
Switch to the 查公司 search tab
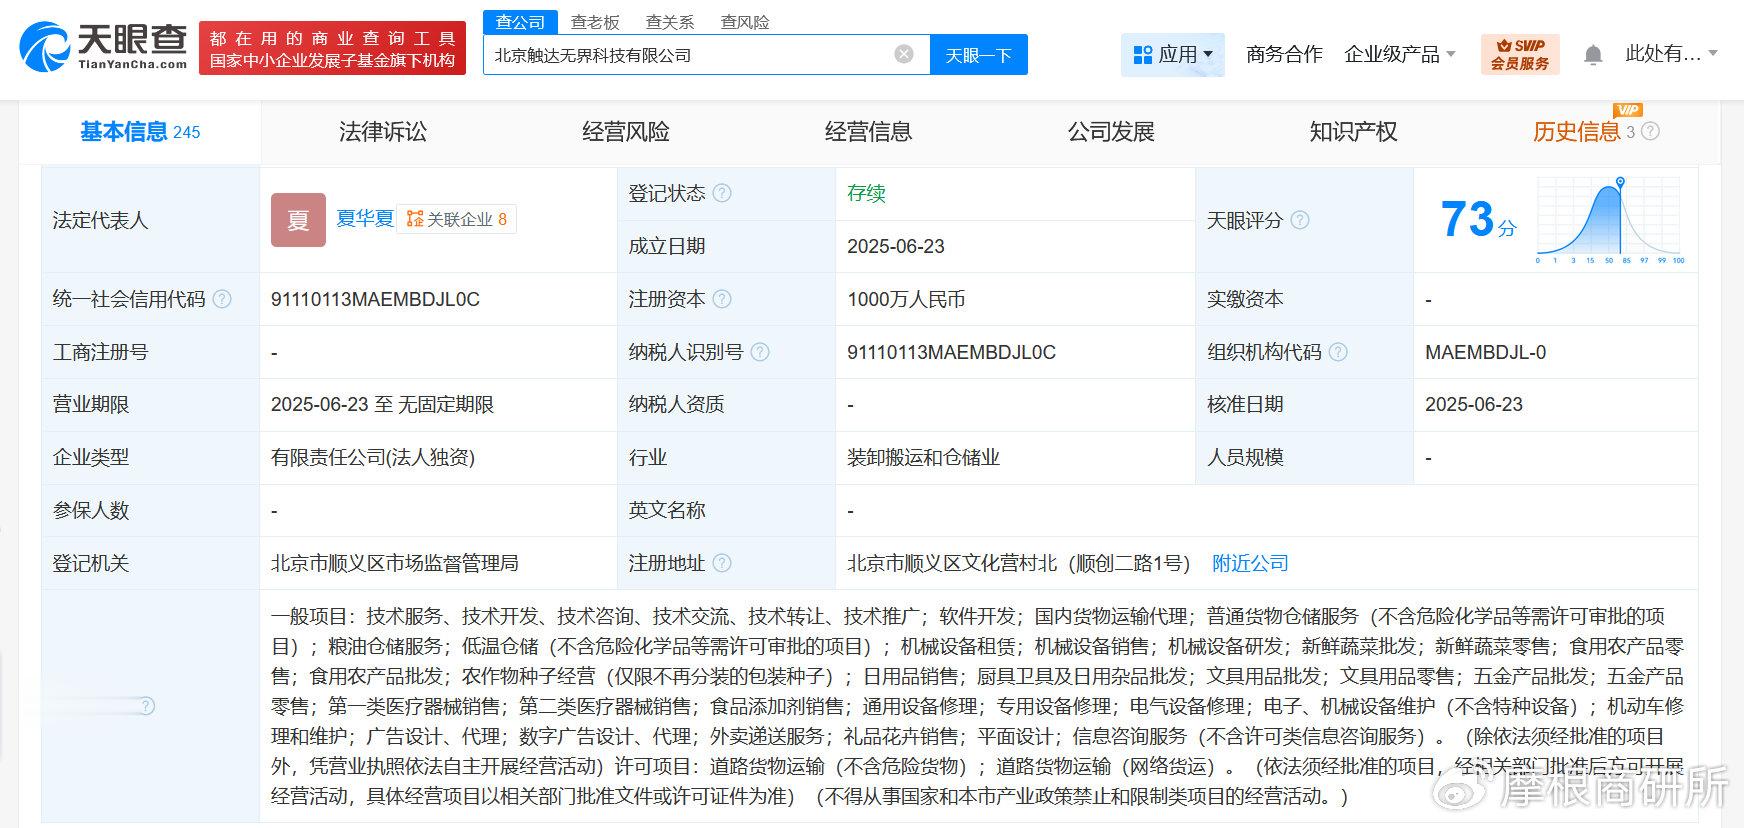click(520, 21)
